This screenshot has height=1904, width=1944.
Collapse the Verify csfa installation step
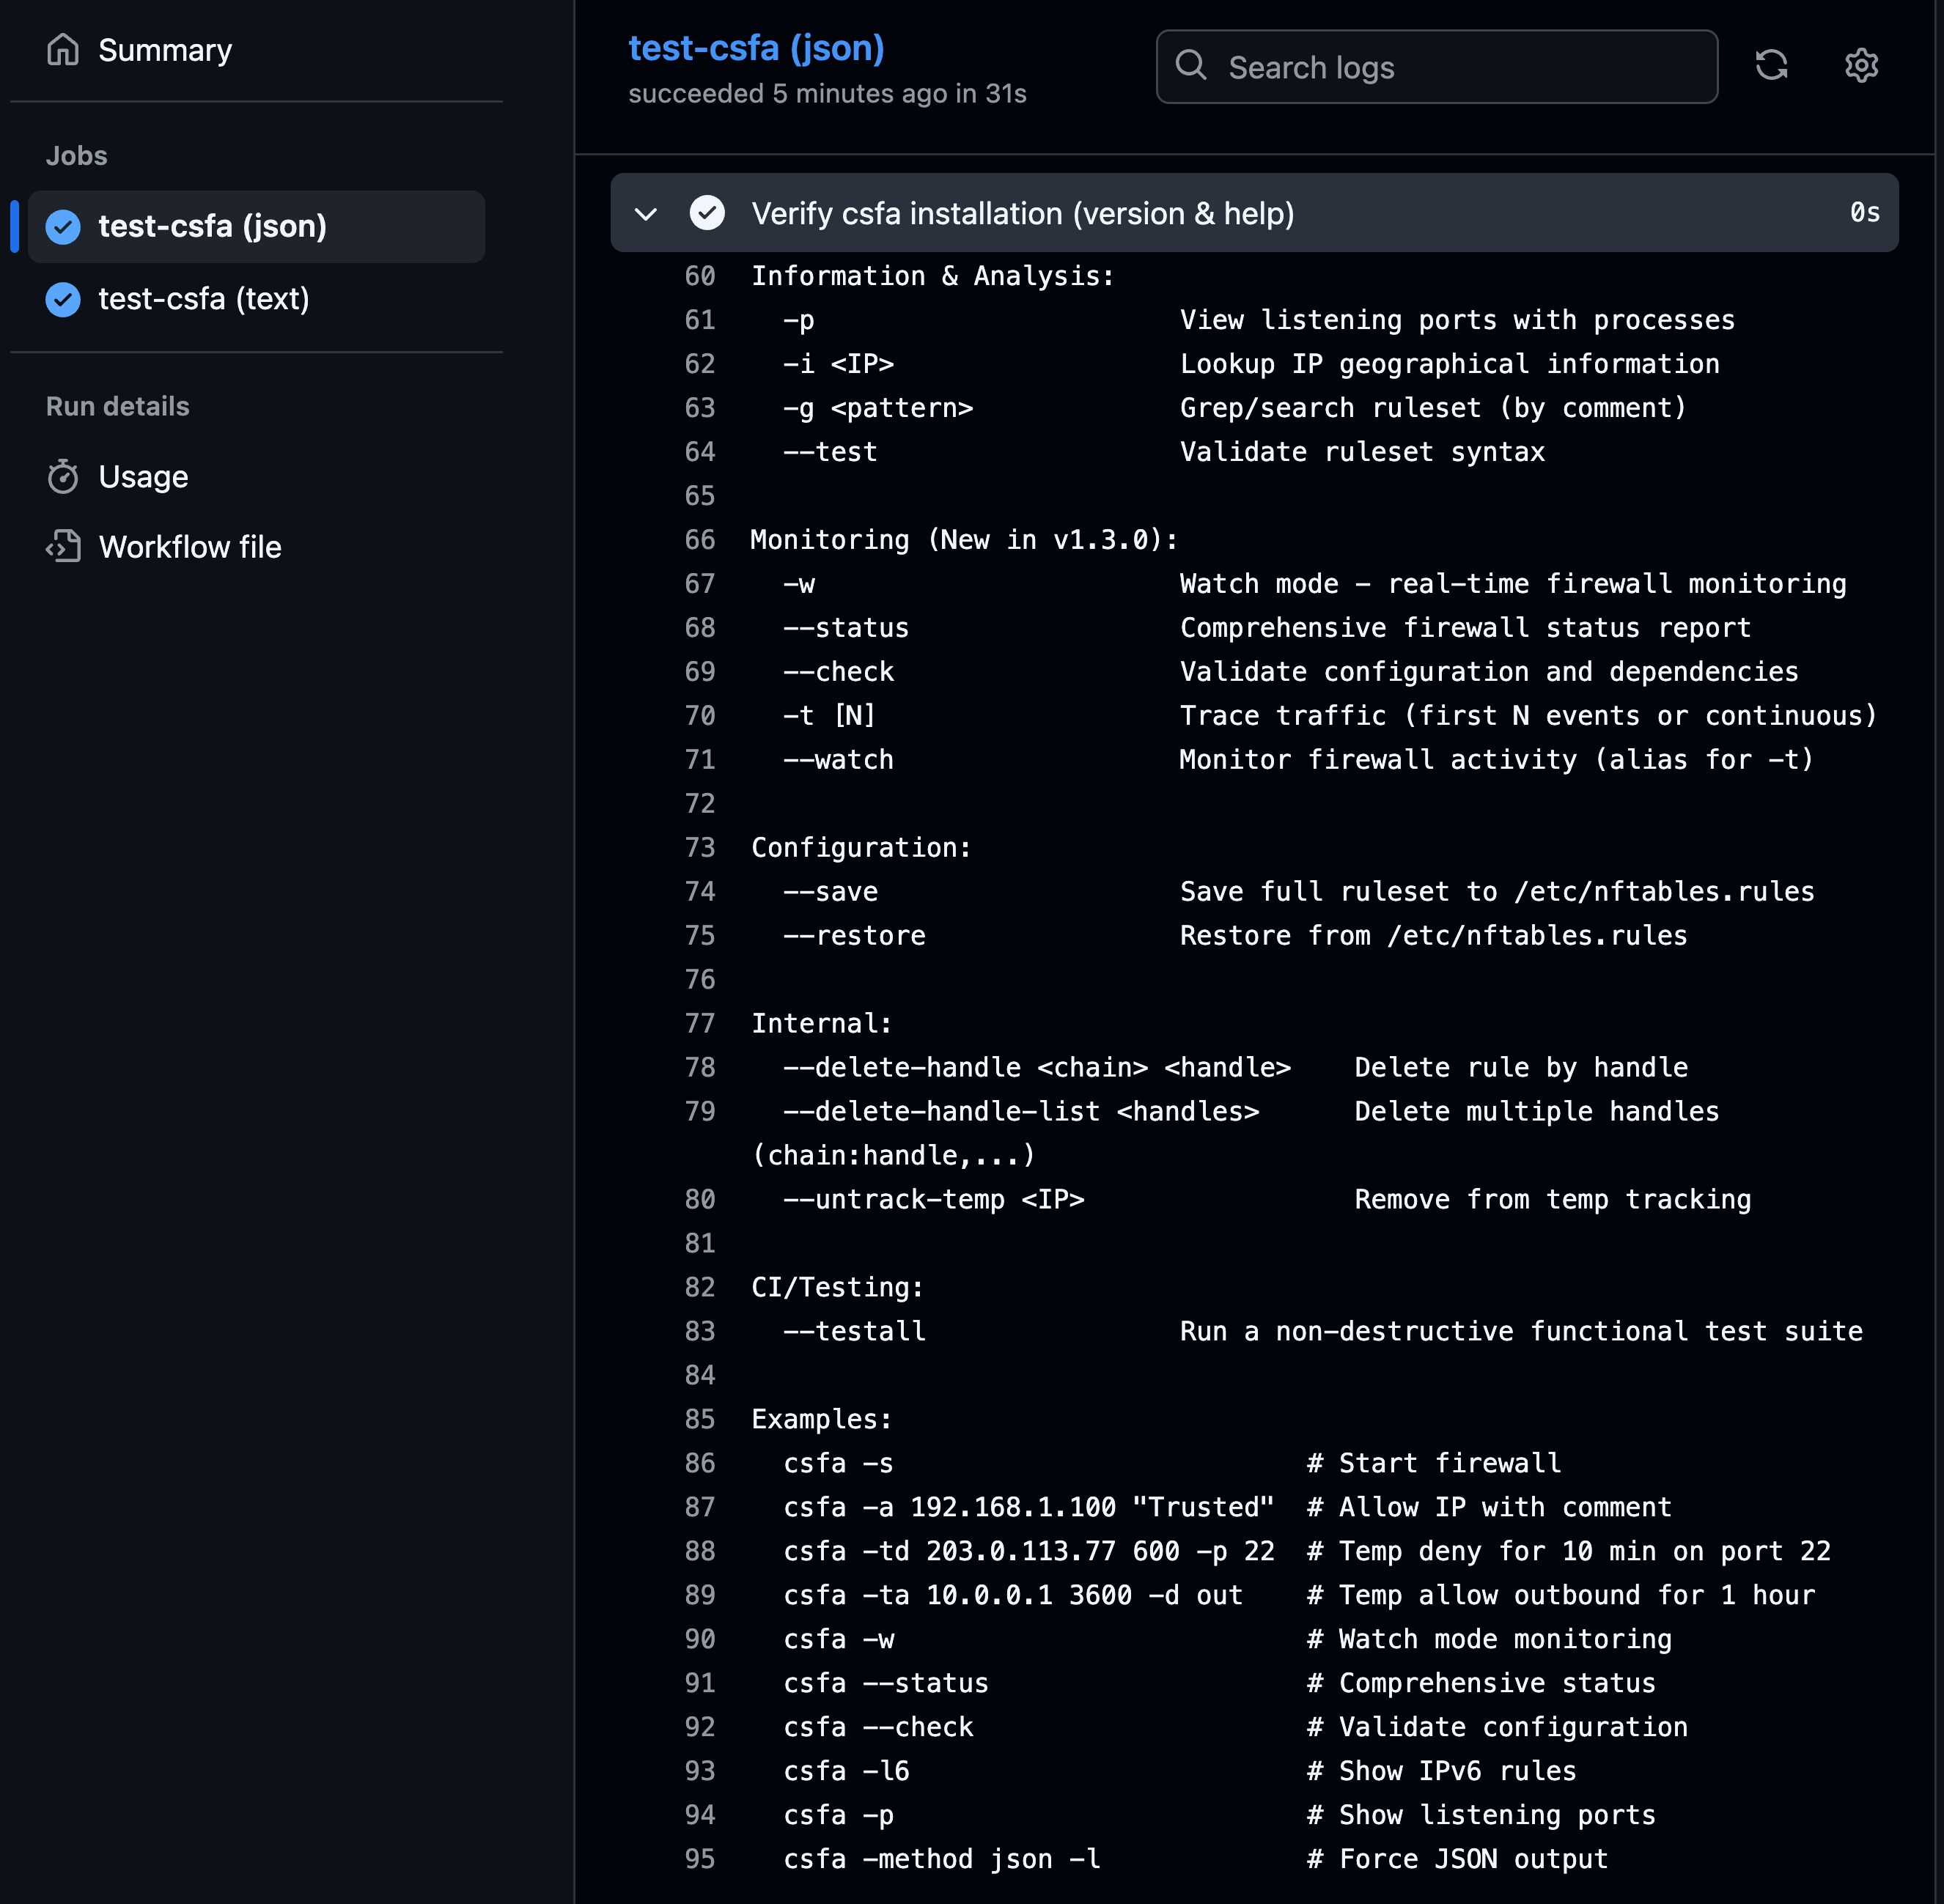coord(646,214)
